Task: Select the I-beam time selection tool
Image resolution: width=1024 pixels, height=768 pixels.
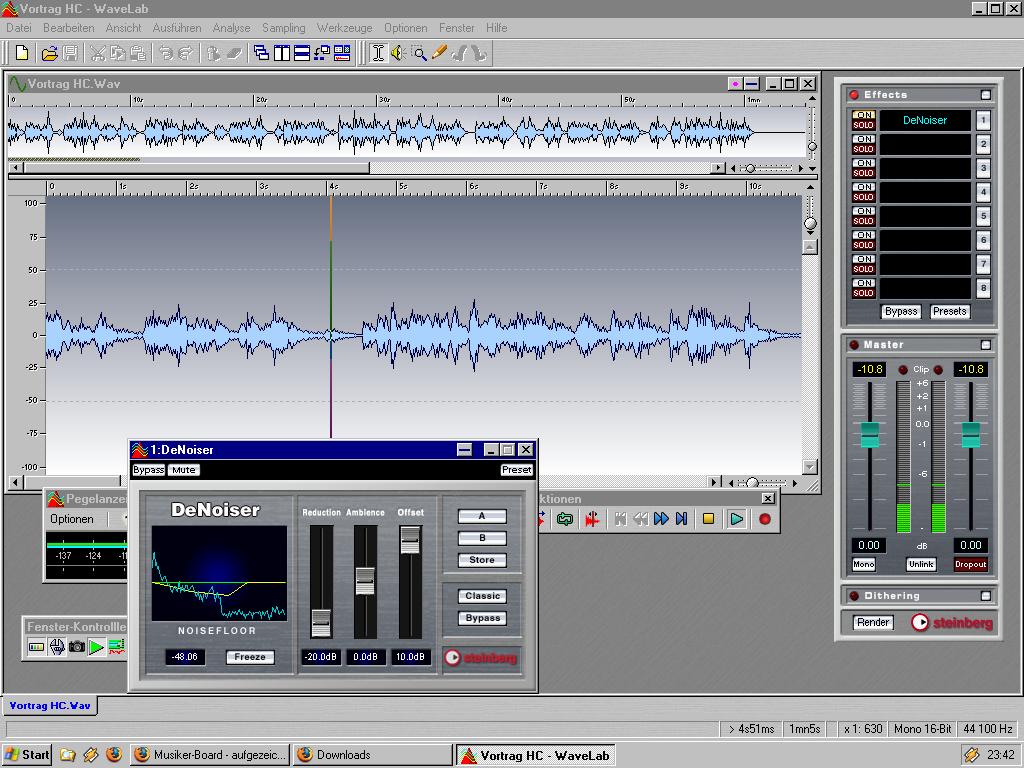Action: click(377, 53)
